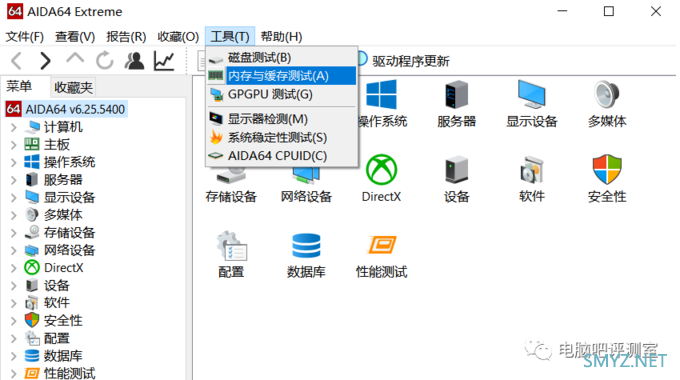This screenshot has height=380, width=680.
Task: Select 配置 in the left tree
Action: point(57,338)
